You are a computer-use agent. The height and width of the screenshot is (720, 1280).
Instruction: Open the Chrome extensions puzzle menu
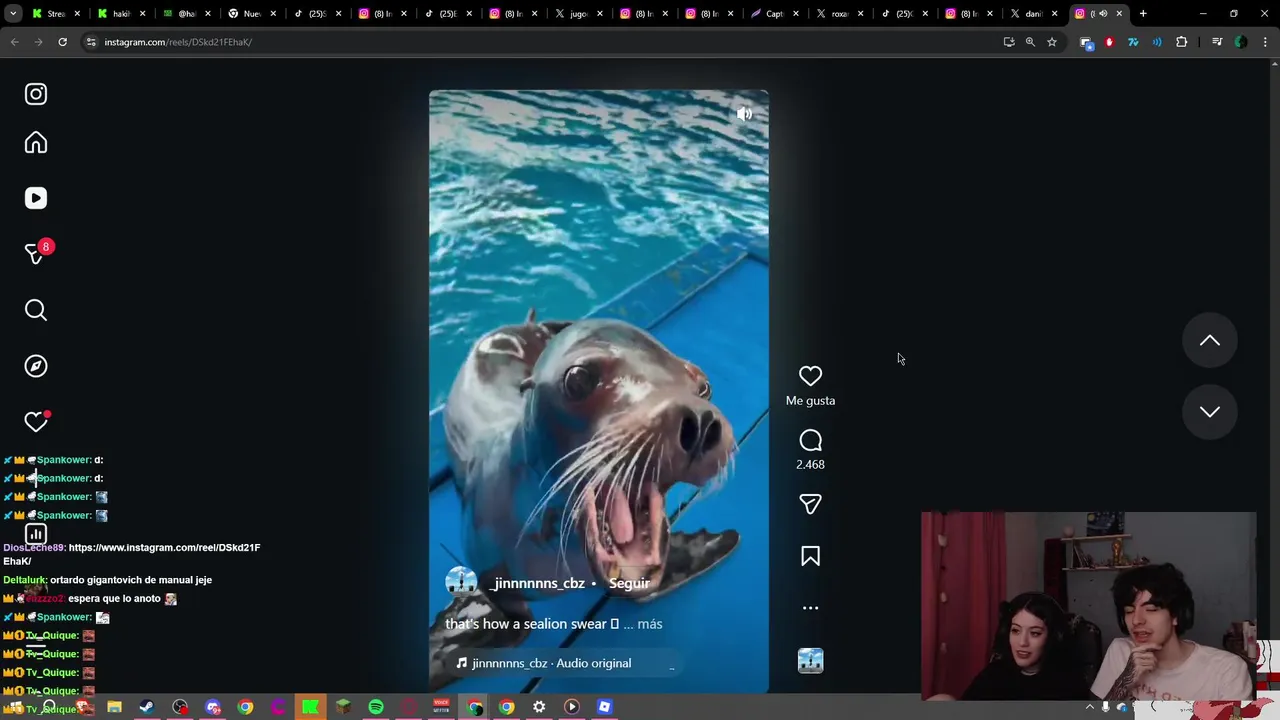[x=1182, y=42]
